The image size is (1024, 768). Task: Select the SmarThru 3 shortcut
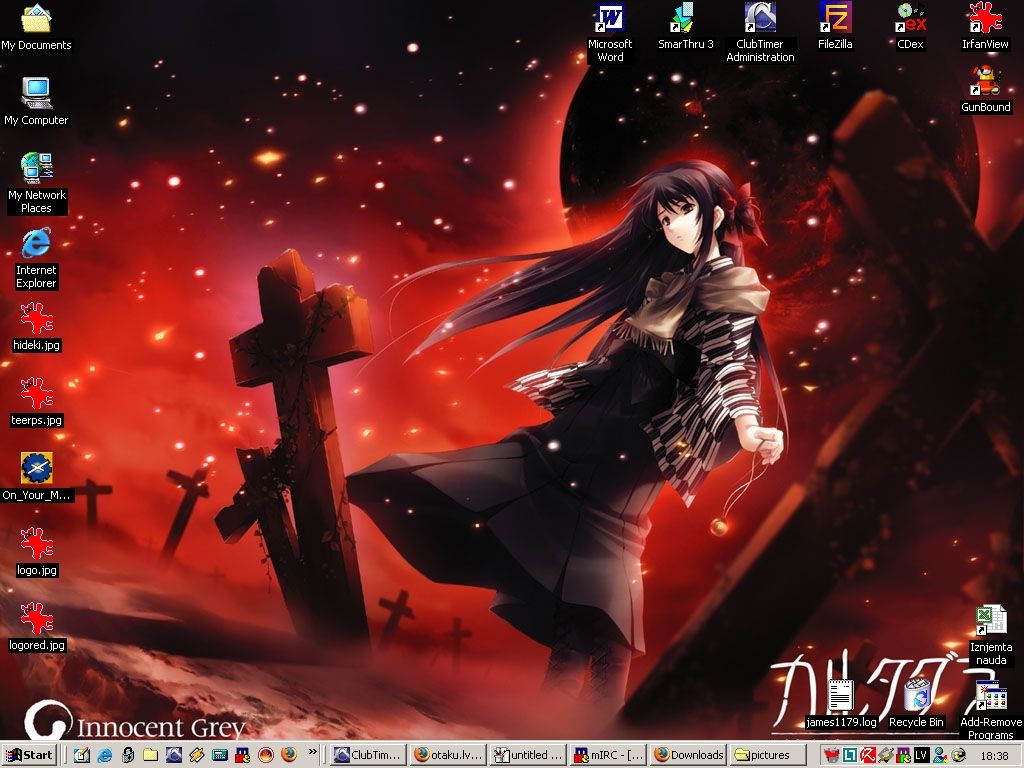(x=685, y=27)
